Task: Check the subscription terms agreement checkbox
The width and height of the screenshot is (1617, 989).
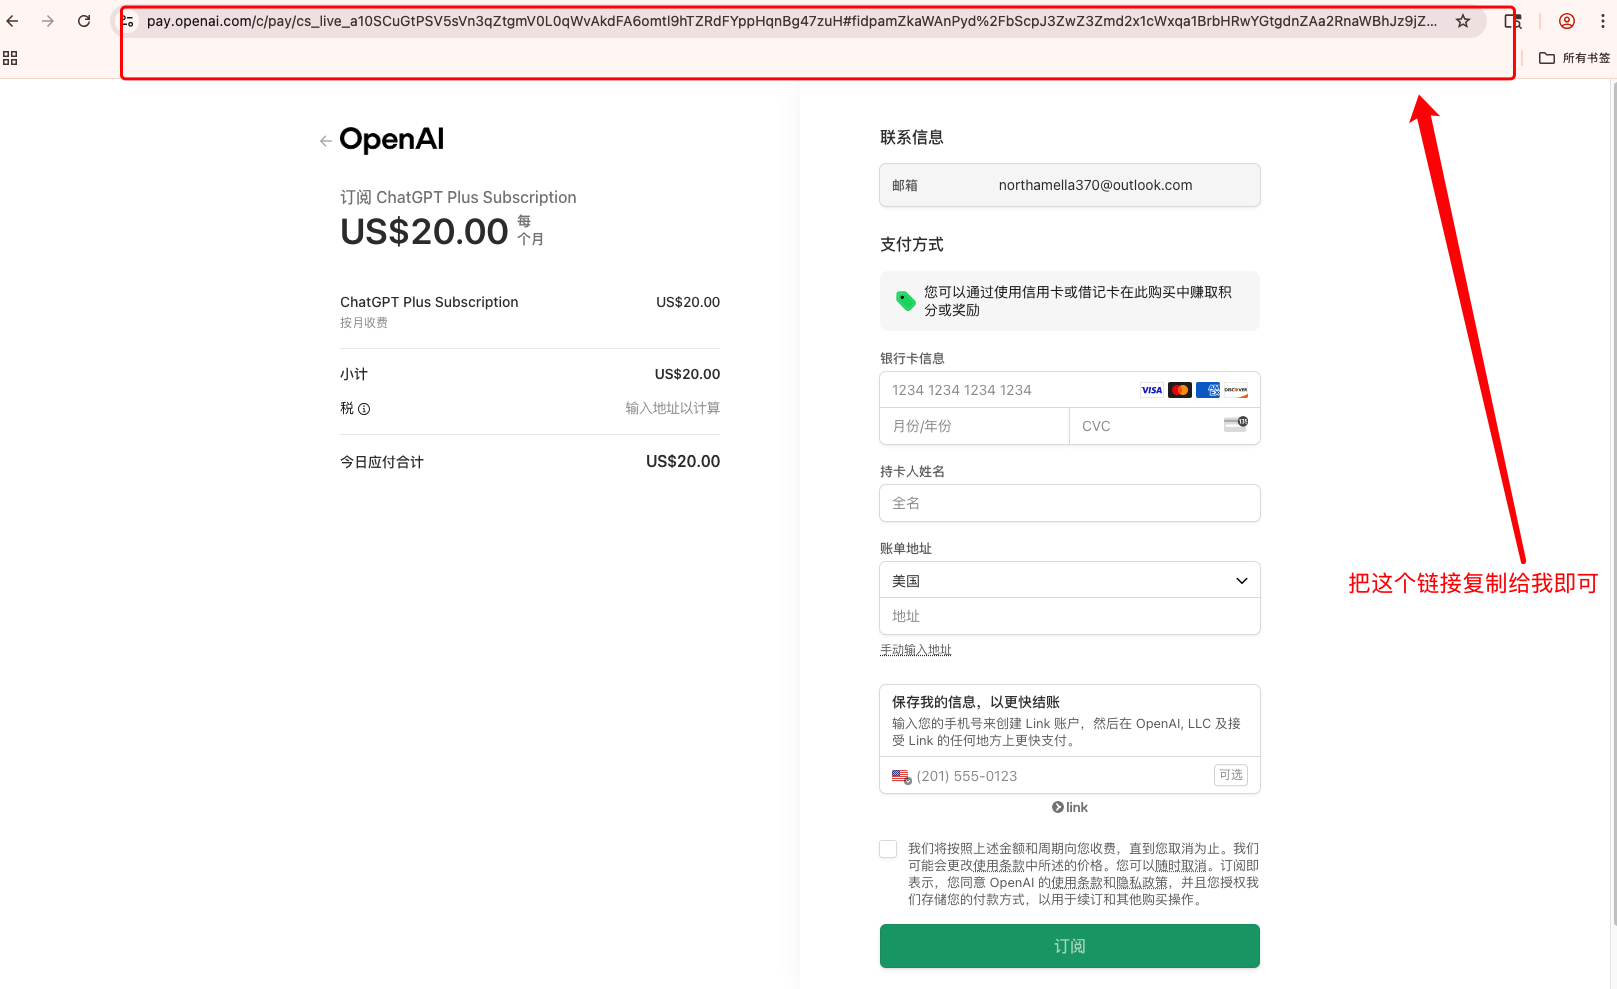Action: [x=888, y=849]
